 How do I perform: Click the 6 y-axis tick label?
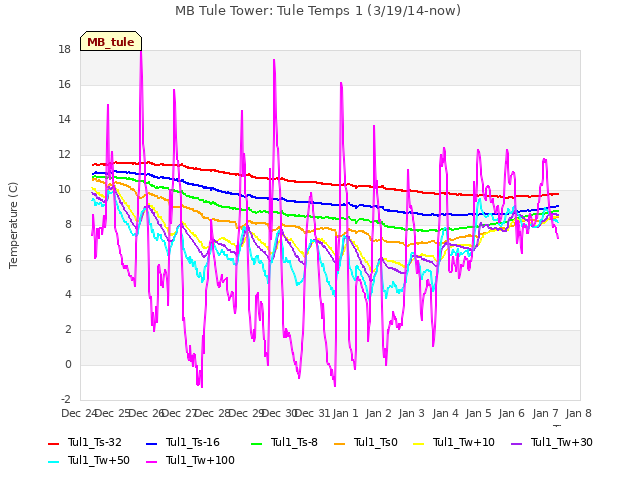coord(68,260)
